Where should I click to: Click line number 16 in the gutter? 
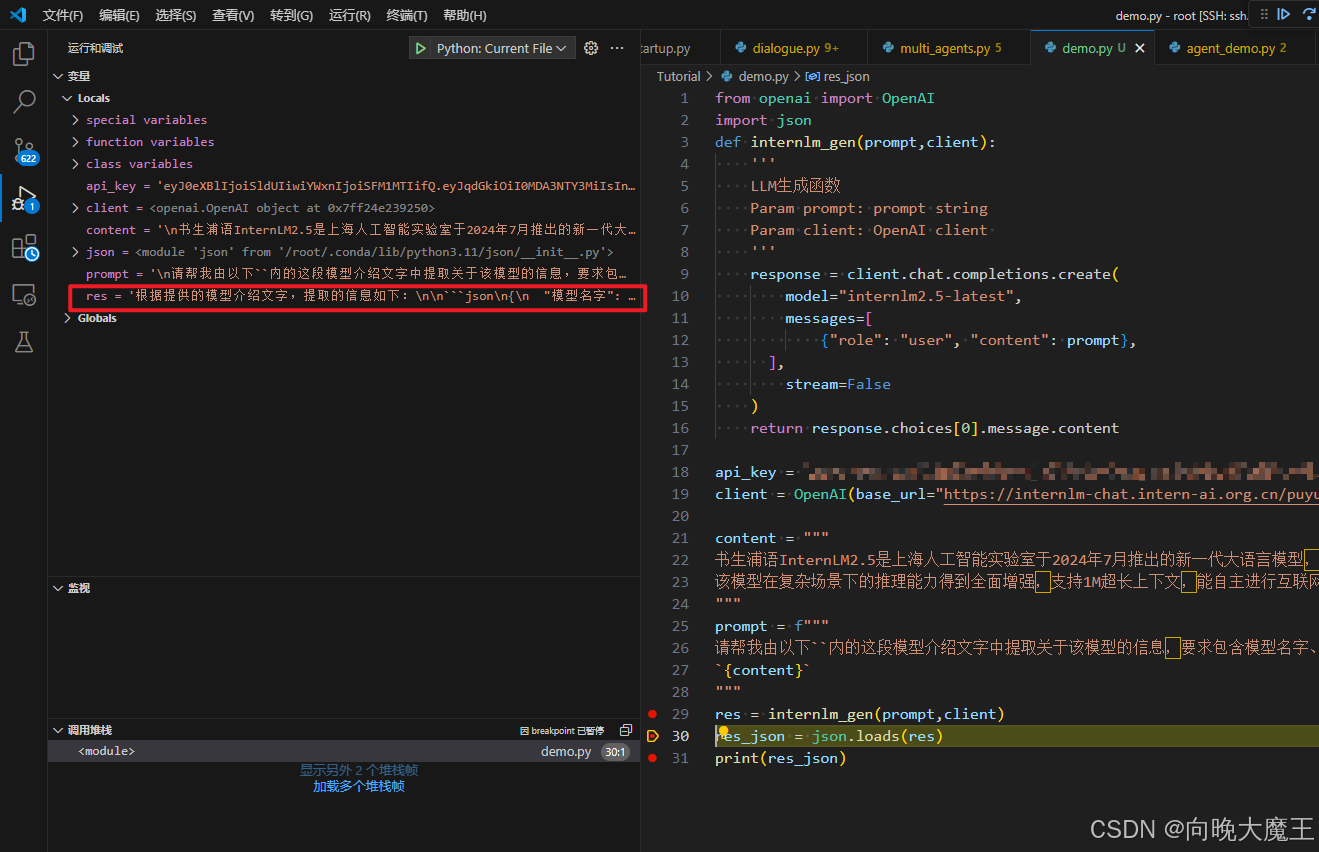681,428
